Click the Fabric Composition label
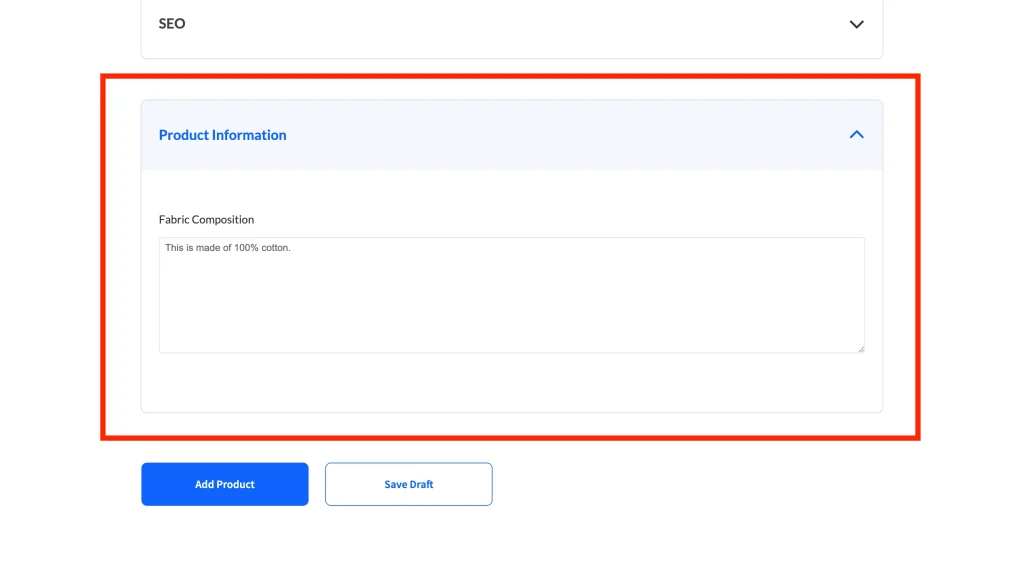1024x581 pixels. pyautogui.click(x=206, y=219)
